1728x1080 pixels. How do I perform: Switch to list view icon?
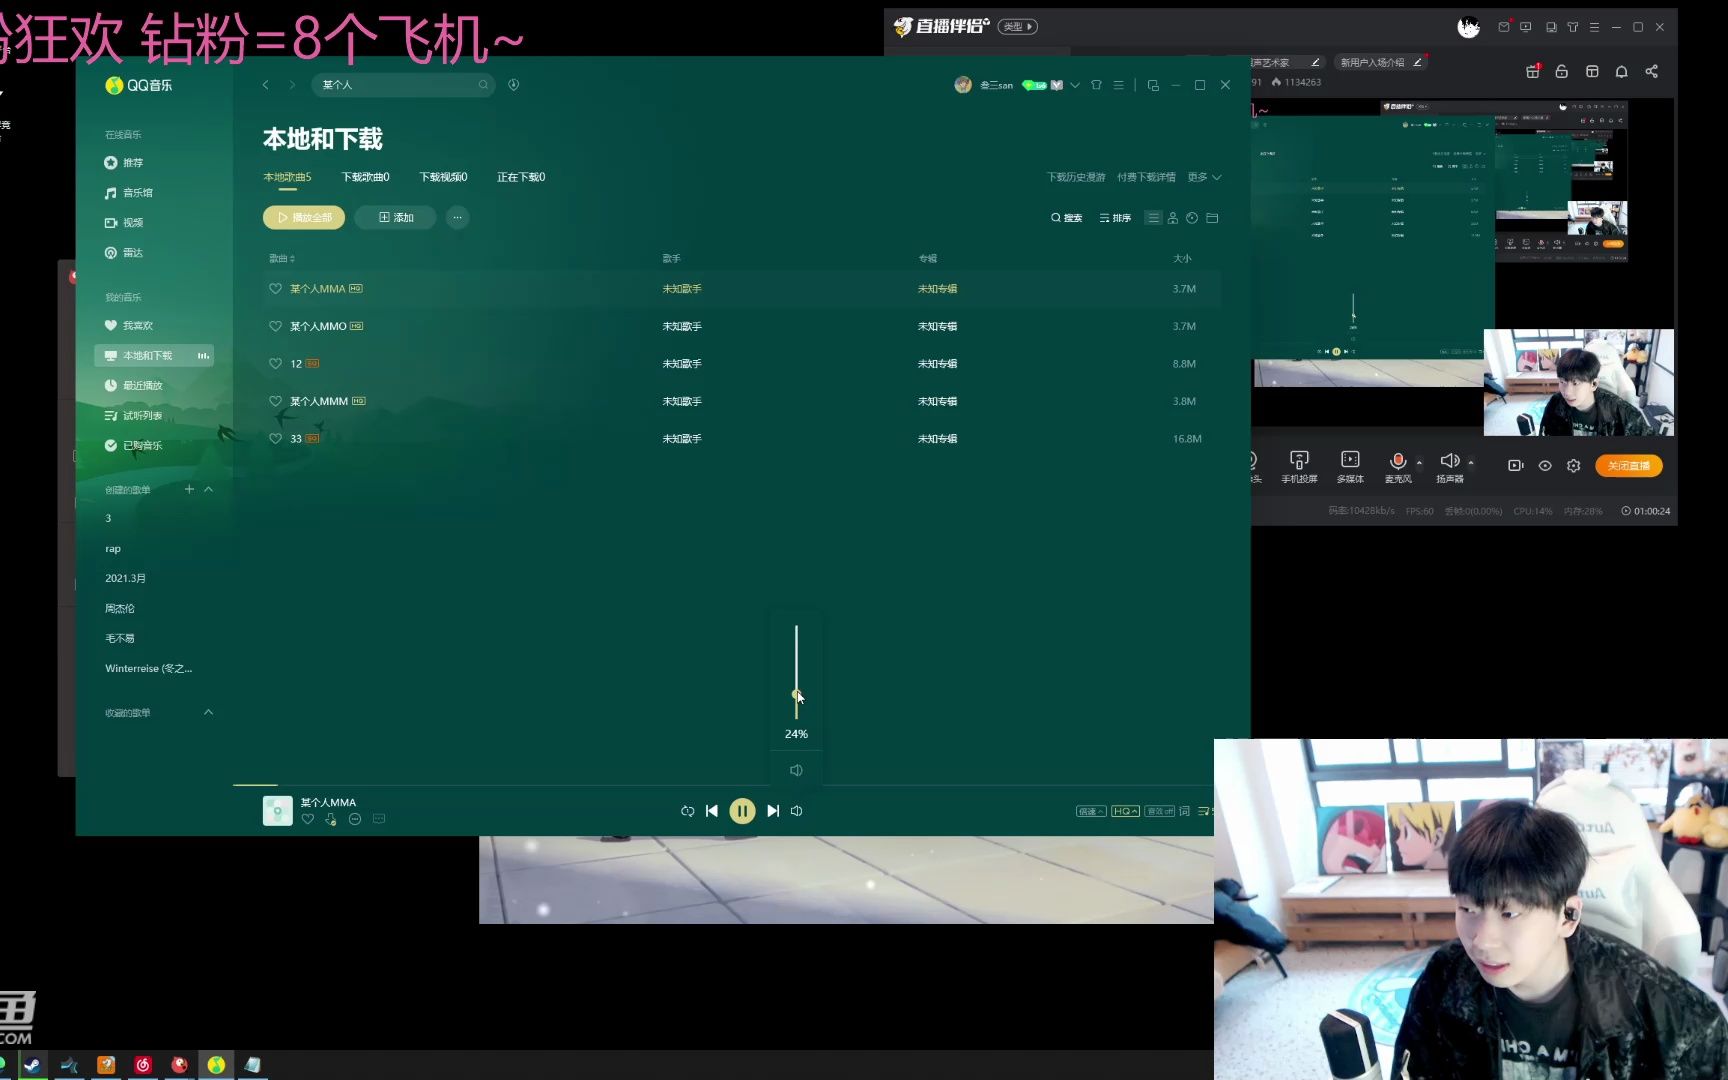tap(1153, 218)
